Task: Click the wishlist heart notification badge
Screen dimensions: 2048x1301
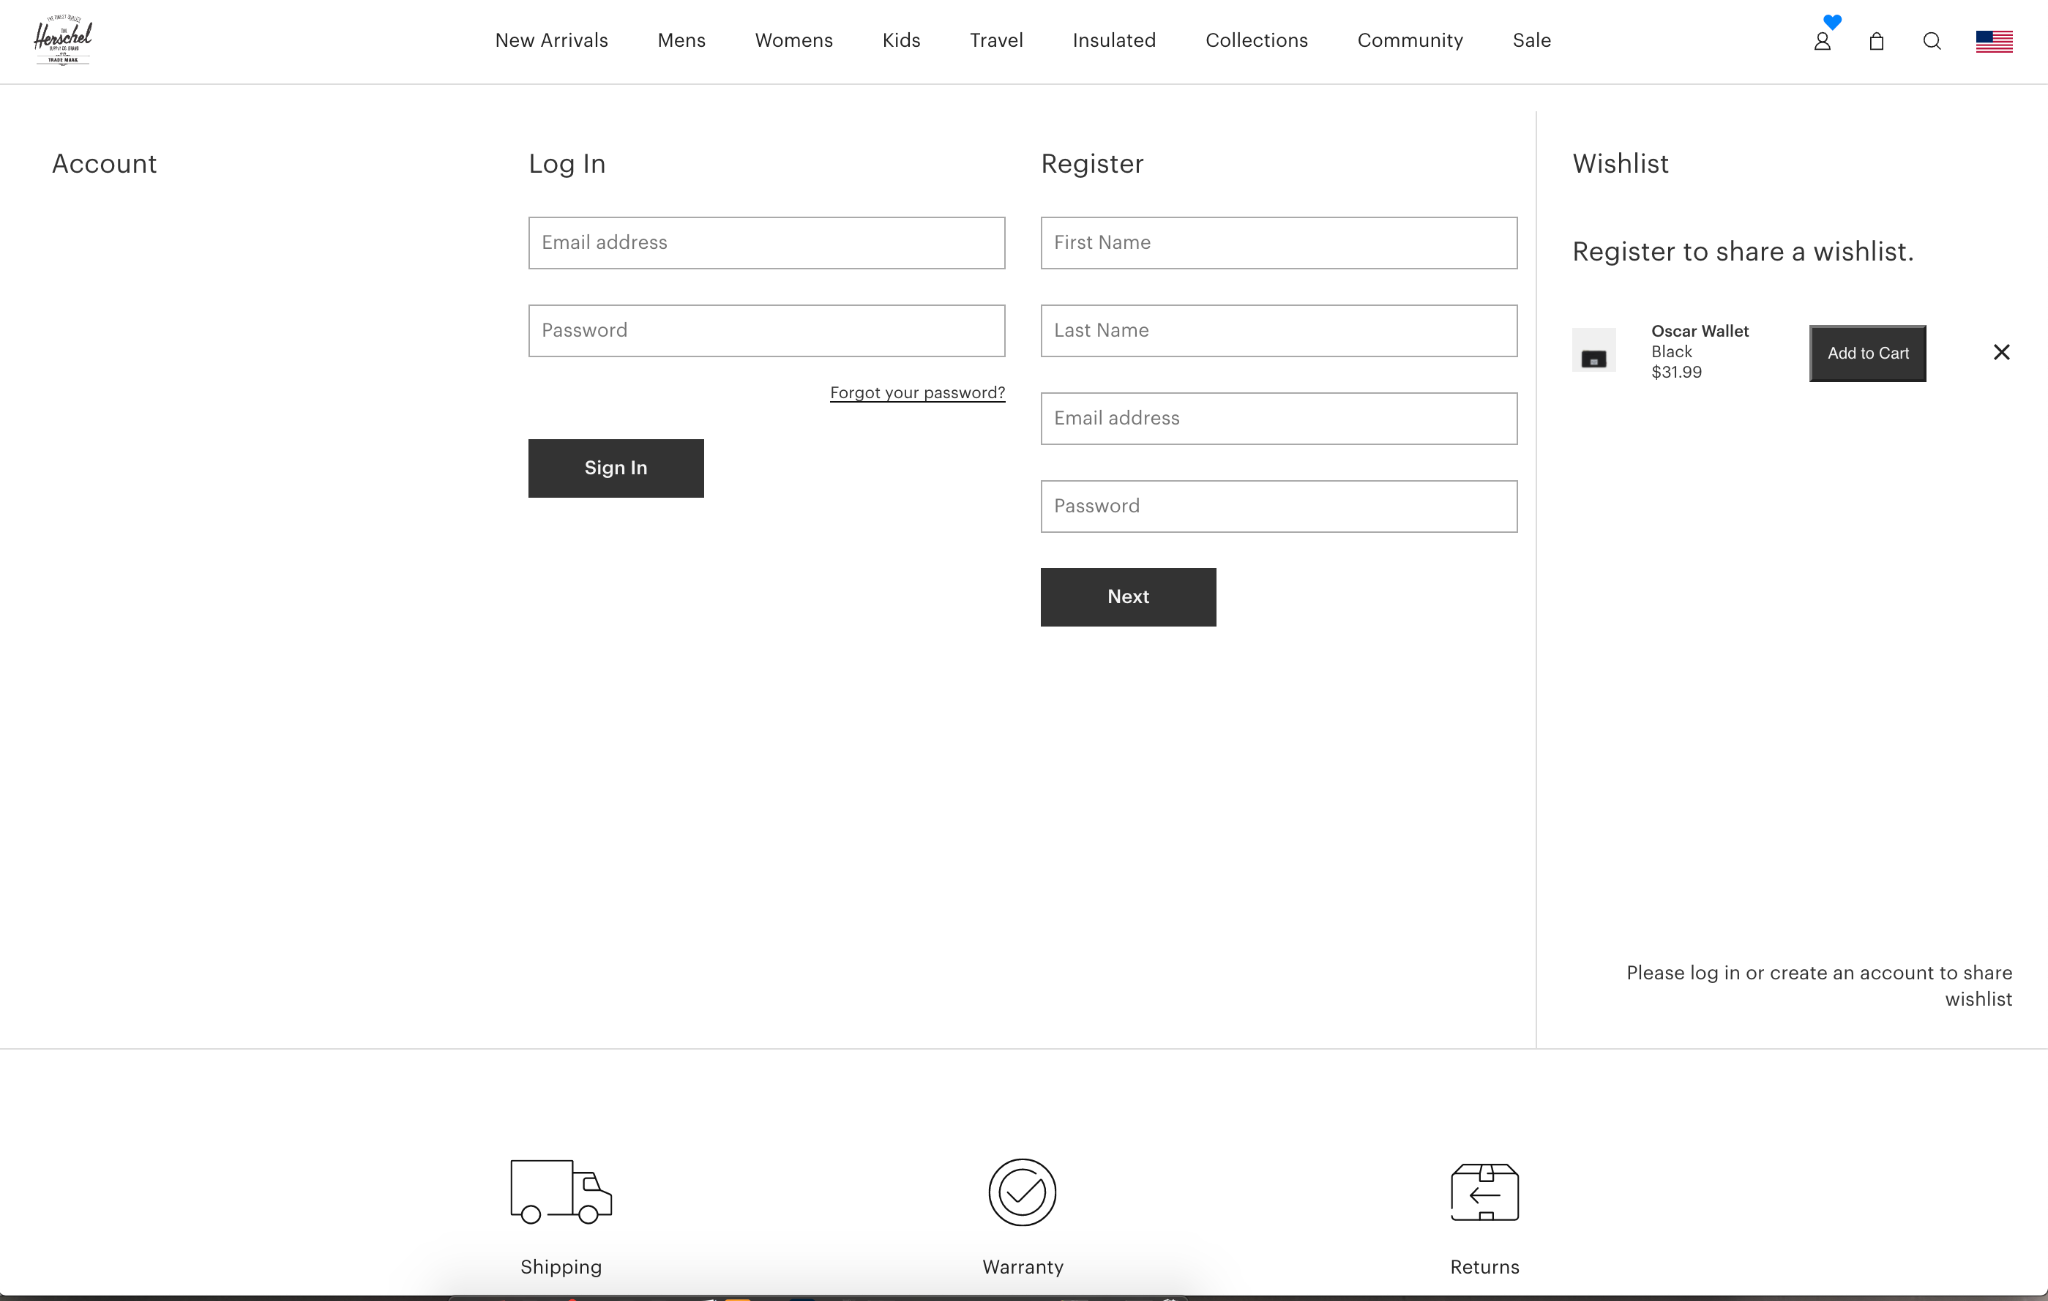Action: [1832, 22]
